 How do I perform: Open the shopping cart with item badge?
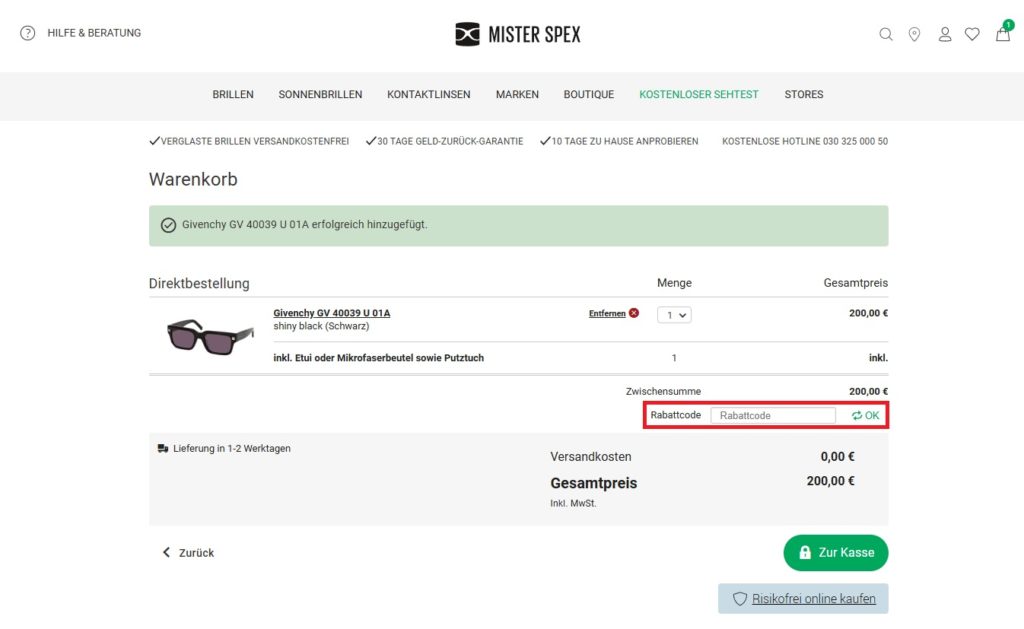click(x=1001, y=34)
